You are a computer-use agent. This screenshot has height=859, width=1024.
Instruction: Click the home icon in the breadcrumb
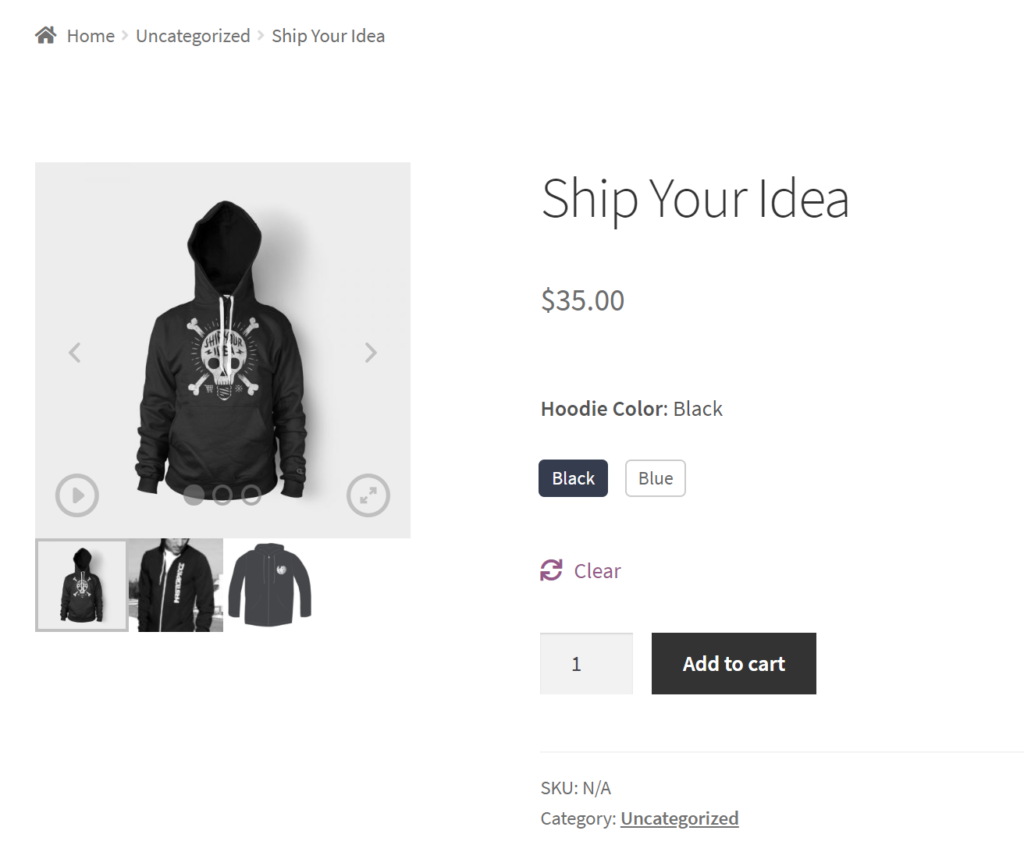45,33
